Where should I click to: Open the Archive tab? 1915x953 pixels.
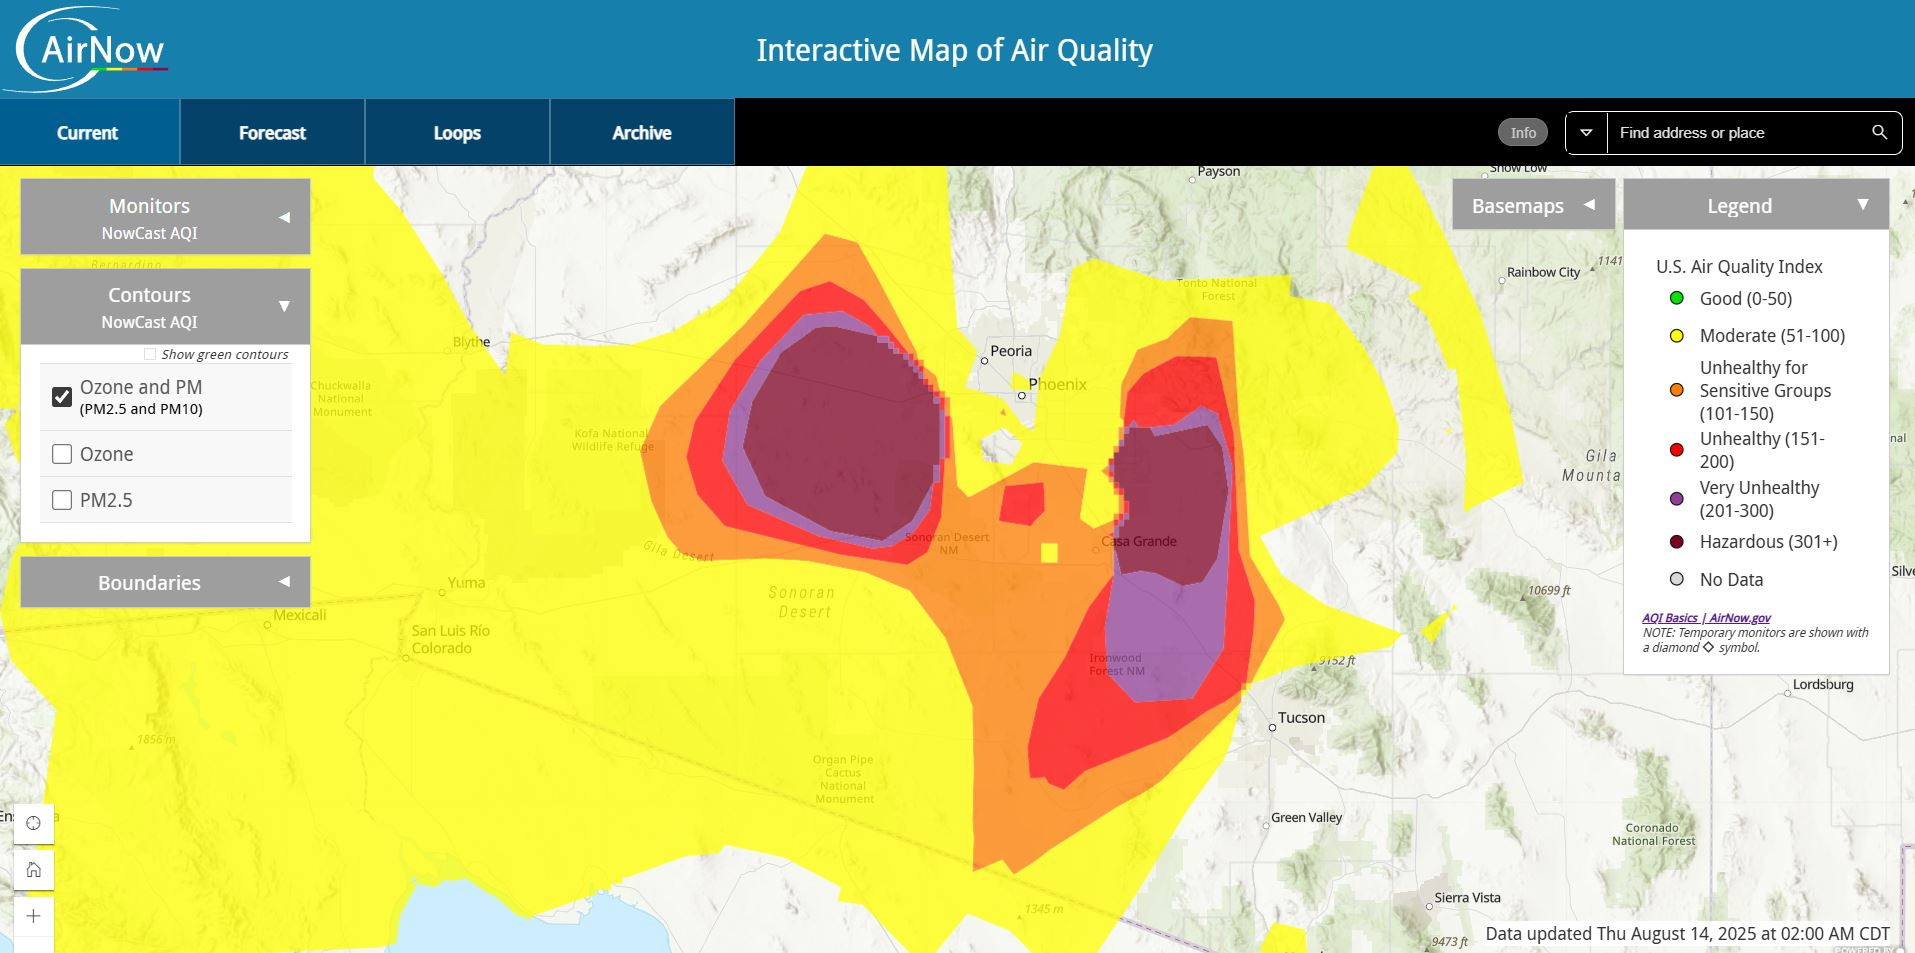(642, 132)
